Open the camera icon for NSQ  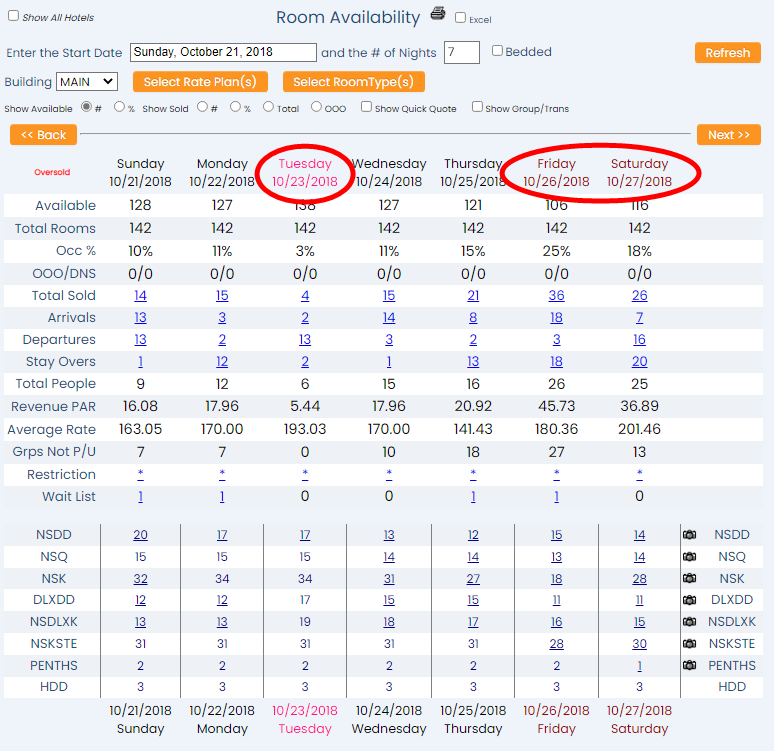(x=689, y=557)
